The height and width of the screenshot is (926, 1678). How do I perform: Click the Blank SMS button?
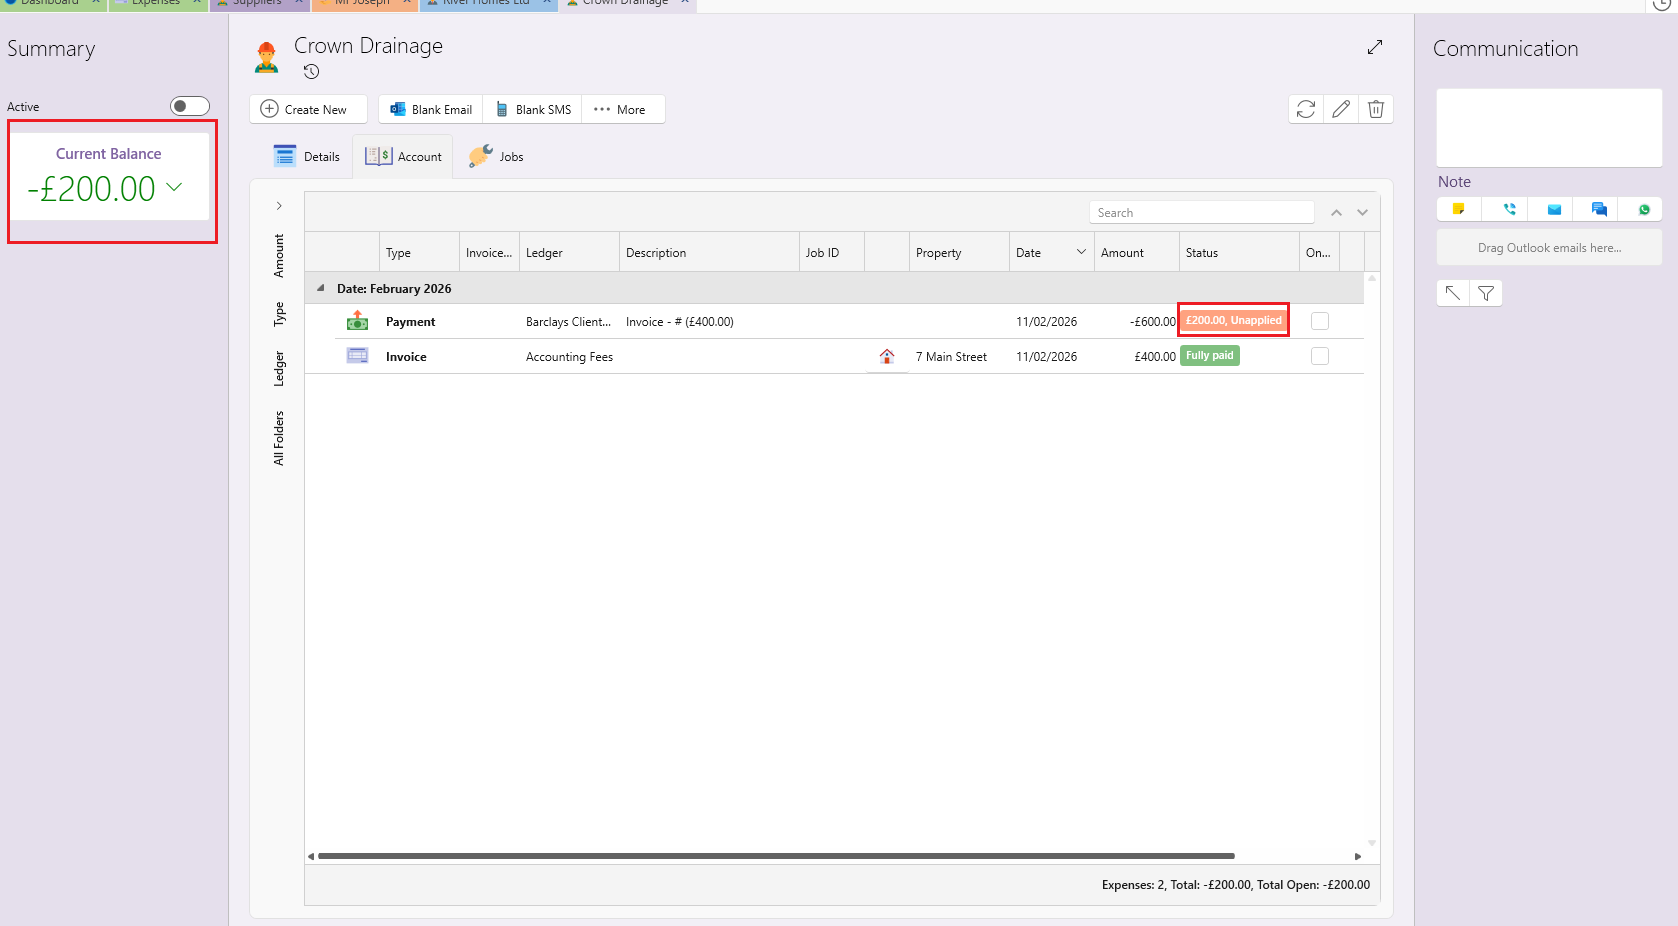point(533,109)
